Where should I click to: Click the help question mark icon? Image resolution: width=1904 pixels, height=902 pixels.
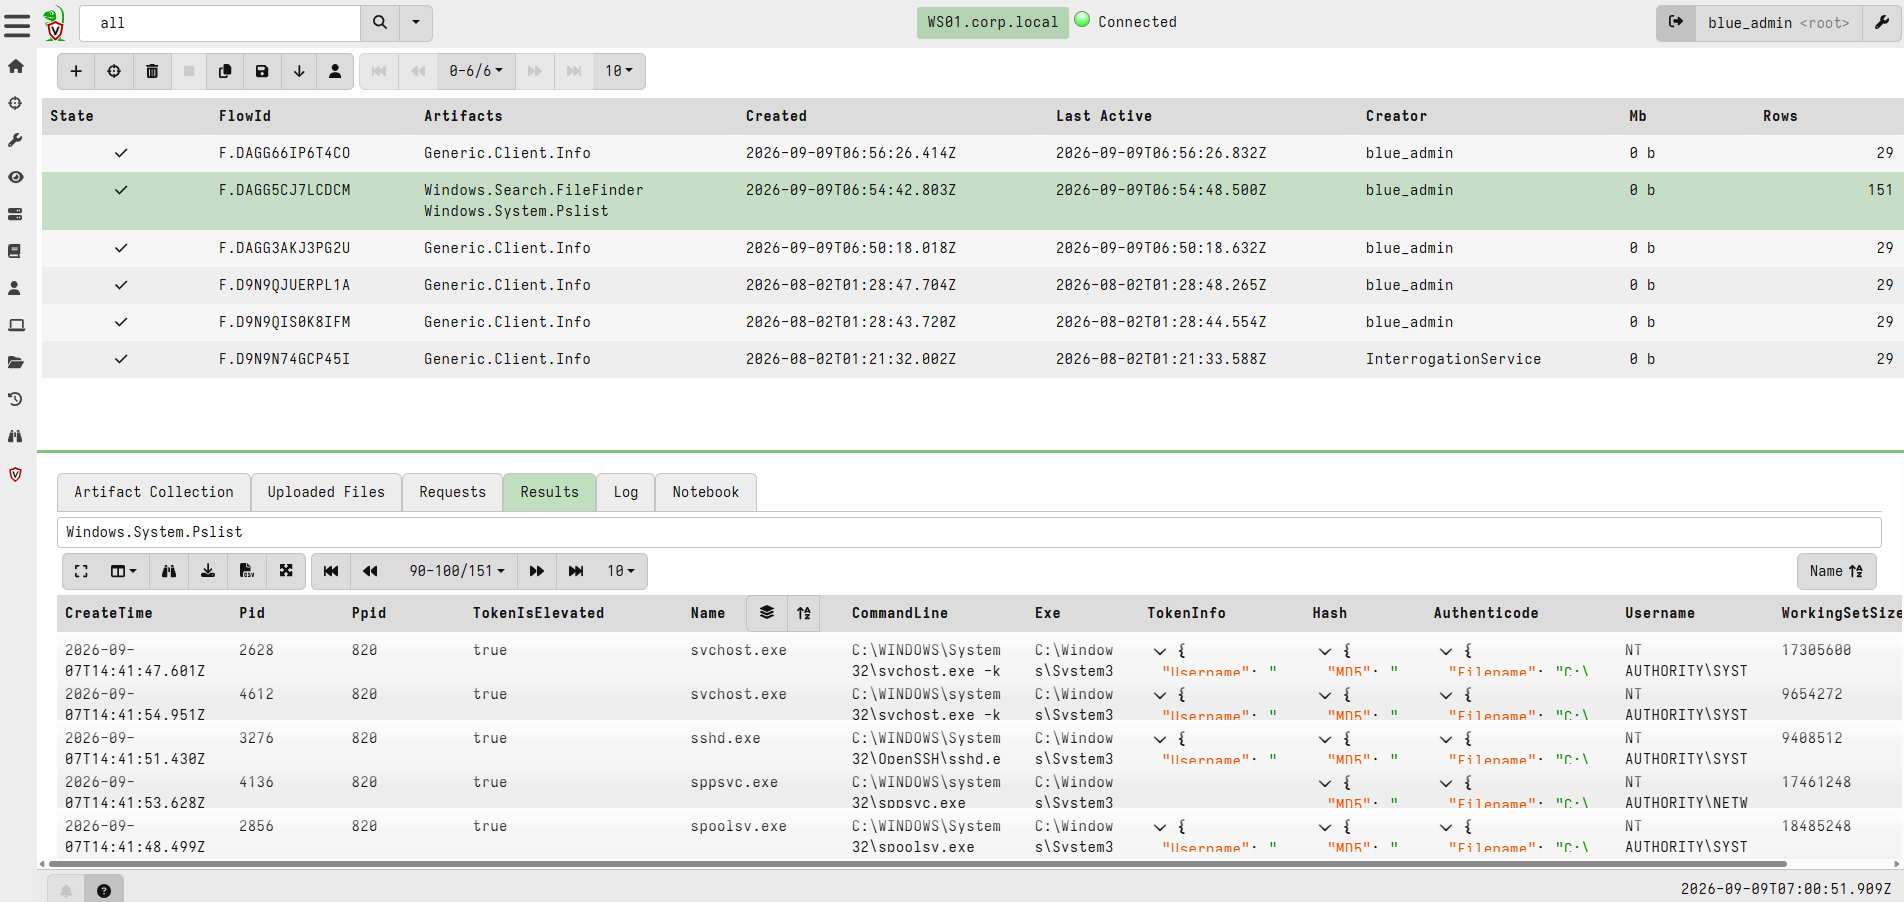point(104,890)
